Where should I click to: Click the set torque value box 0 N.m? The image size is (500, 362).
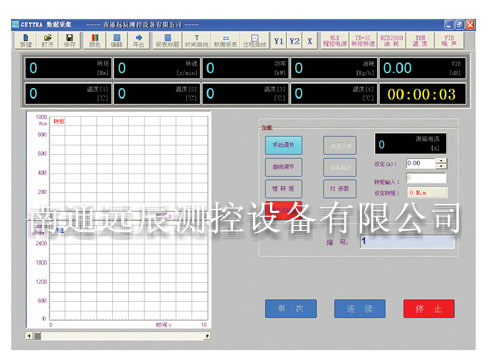pos(427,193)
